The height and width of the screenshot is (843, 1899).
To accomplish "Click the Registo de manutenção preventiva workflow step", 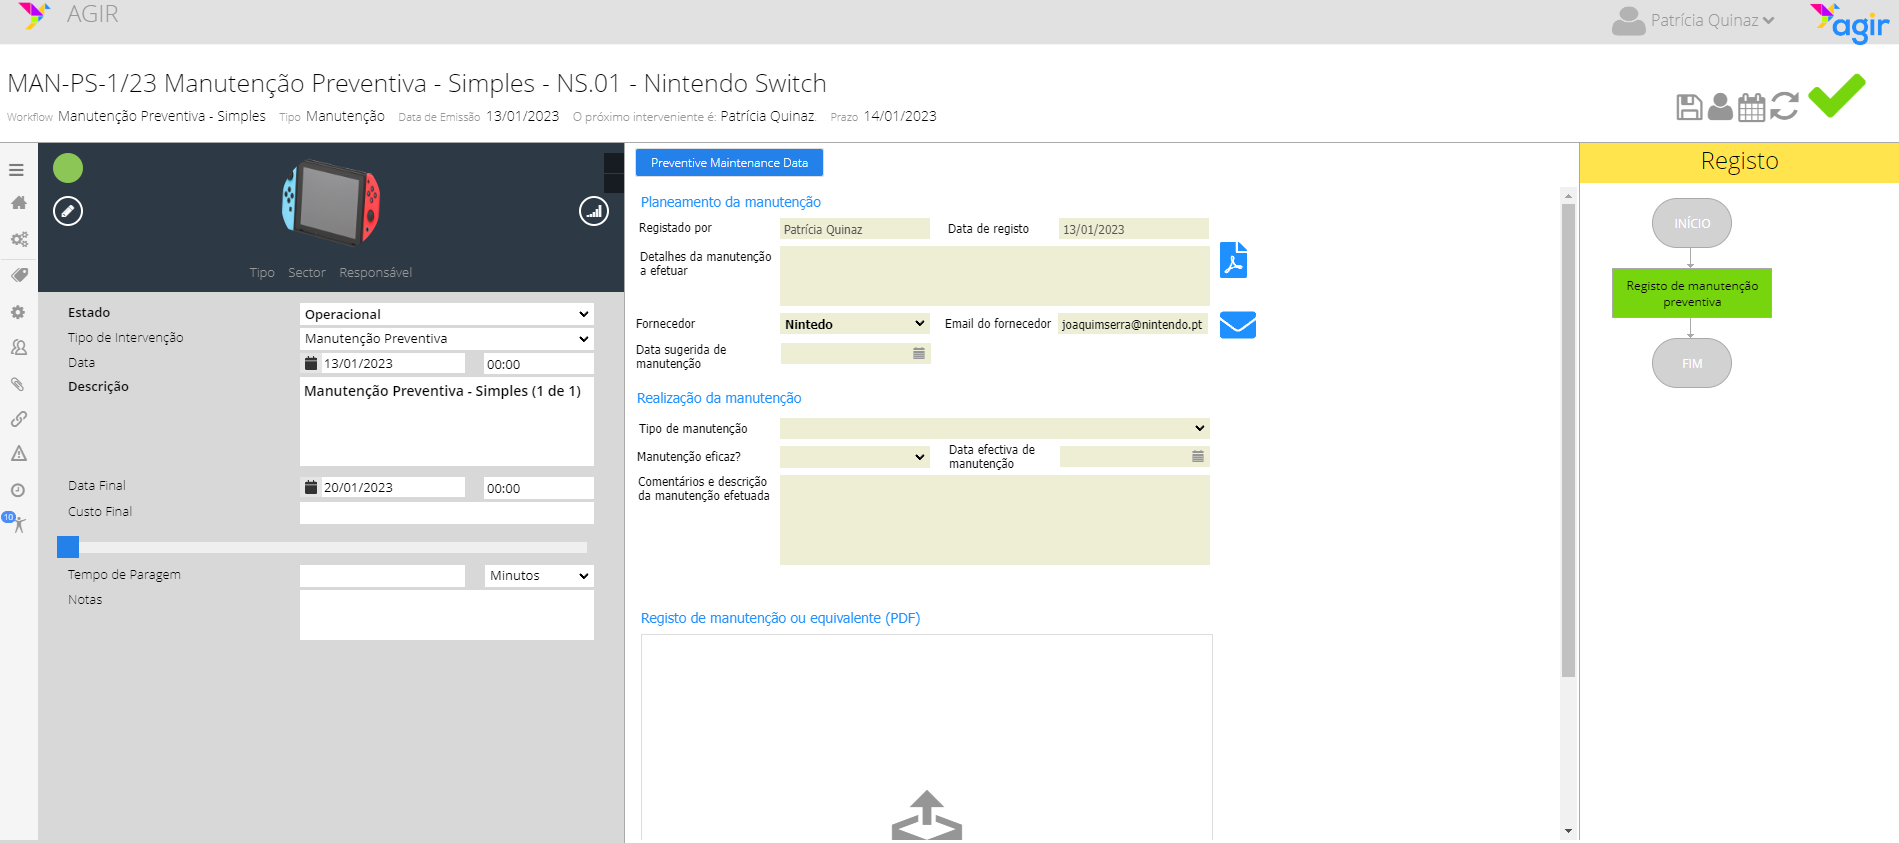I will pyautogui.click(x=1692, y=293).
